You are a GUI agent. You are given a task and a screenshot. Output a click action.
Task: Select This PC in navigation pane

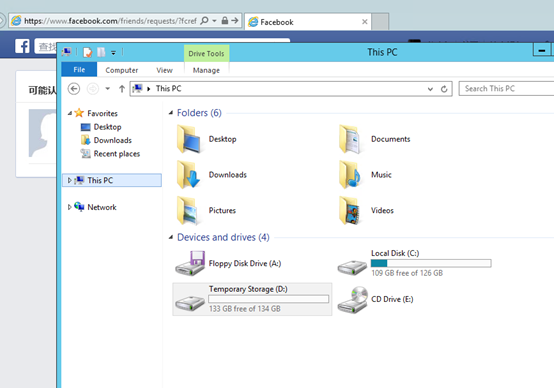pos(112,180)
